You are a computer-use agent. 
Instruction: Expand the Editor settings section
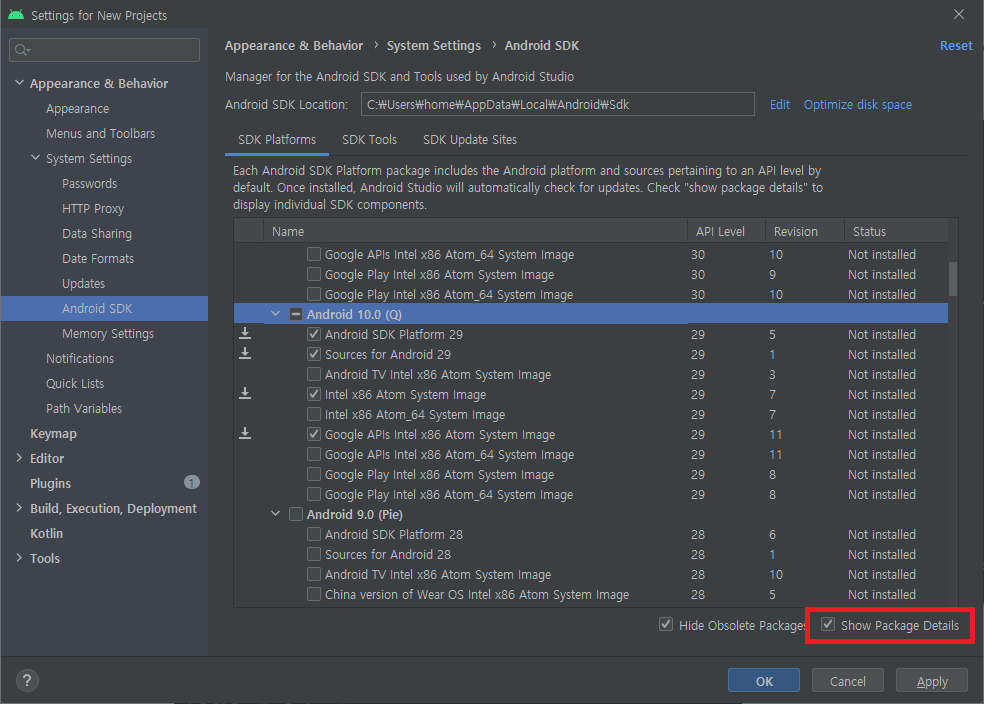tap(19, 458)
